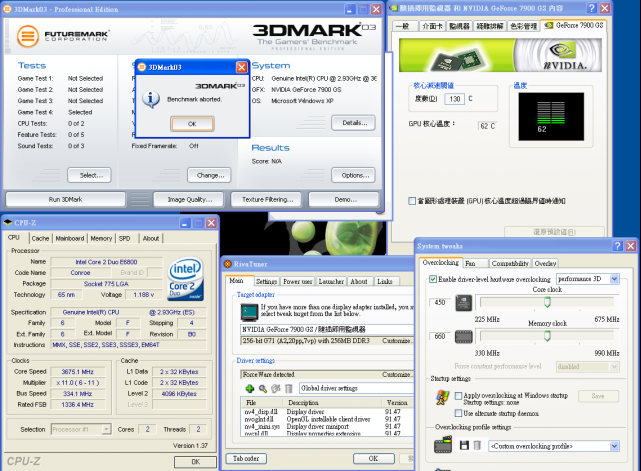Switch to the Mainboard tab in CPU-Z
This screenshot has height=471, width=641.
click(70, 238)
